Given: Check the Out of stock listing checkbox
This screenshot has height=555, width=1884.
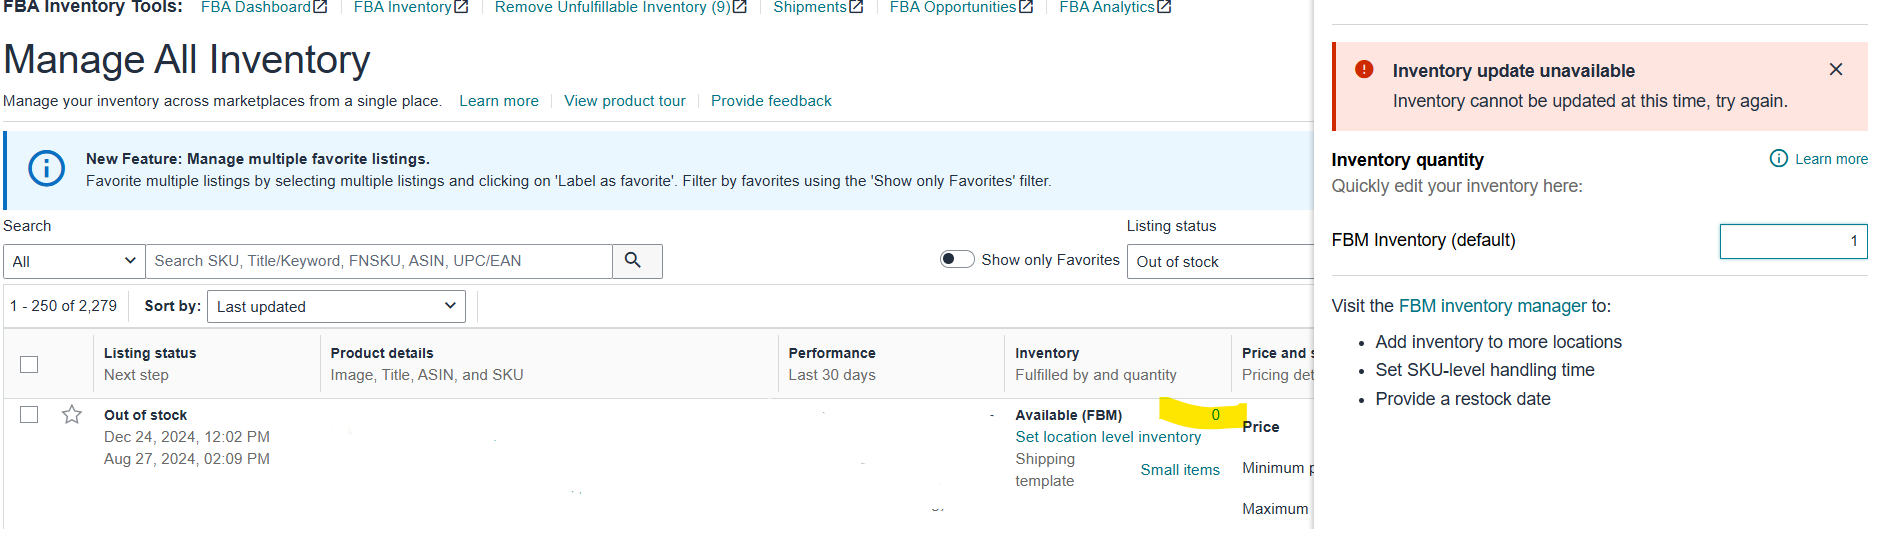Looking at the screenshot, I should tap(29, 414).
